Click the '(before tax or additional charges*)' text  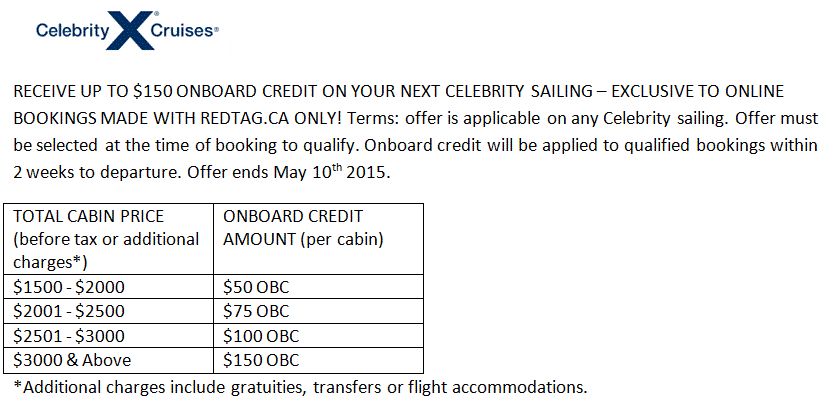tap(106, 251)
